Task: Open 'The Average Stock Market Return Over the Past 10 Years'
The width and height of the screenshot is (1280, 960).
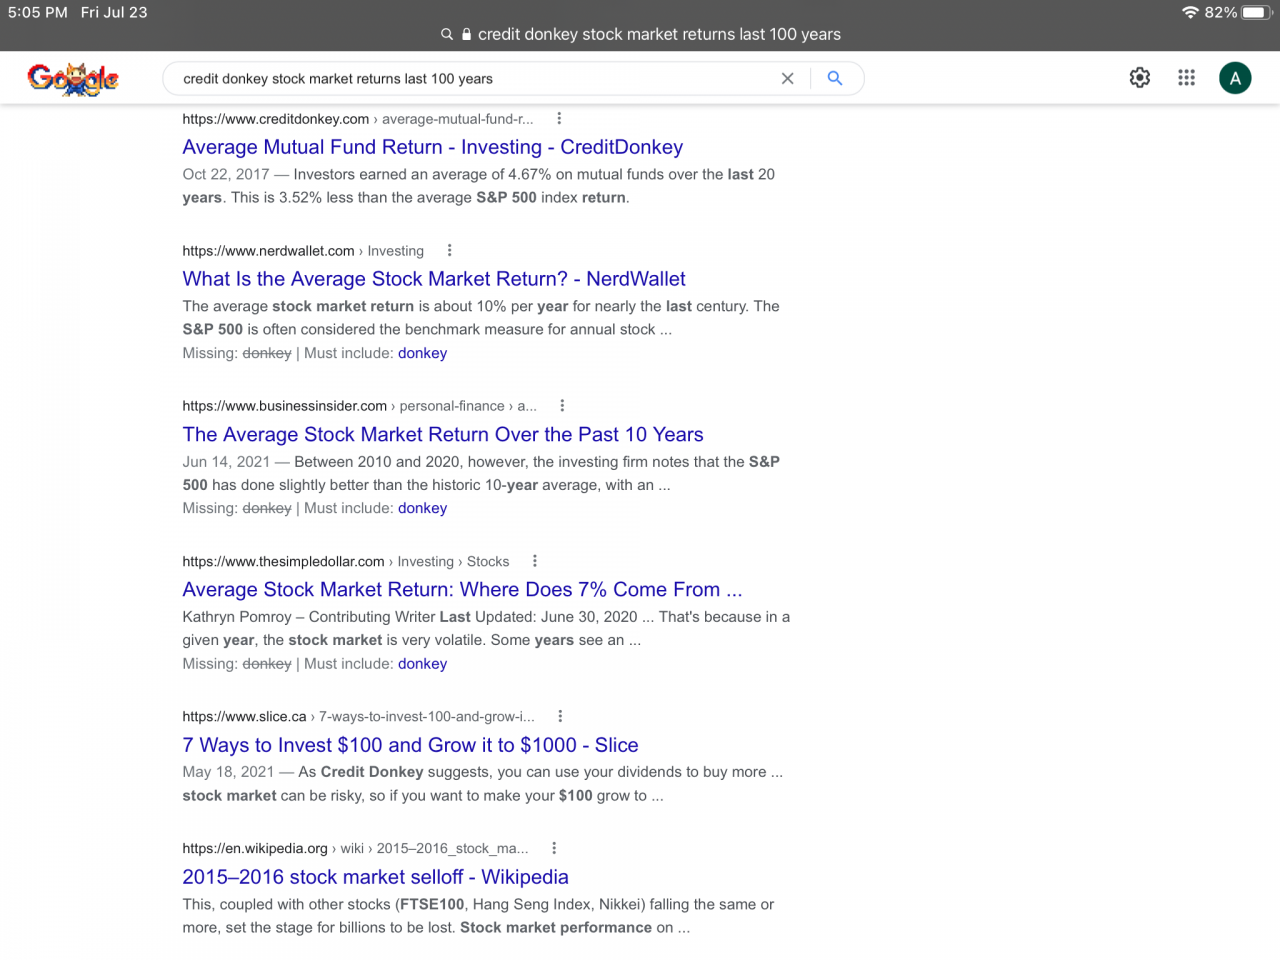Action: coord(443,434)
